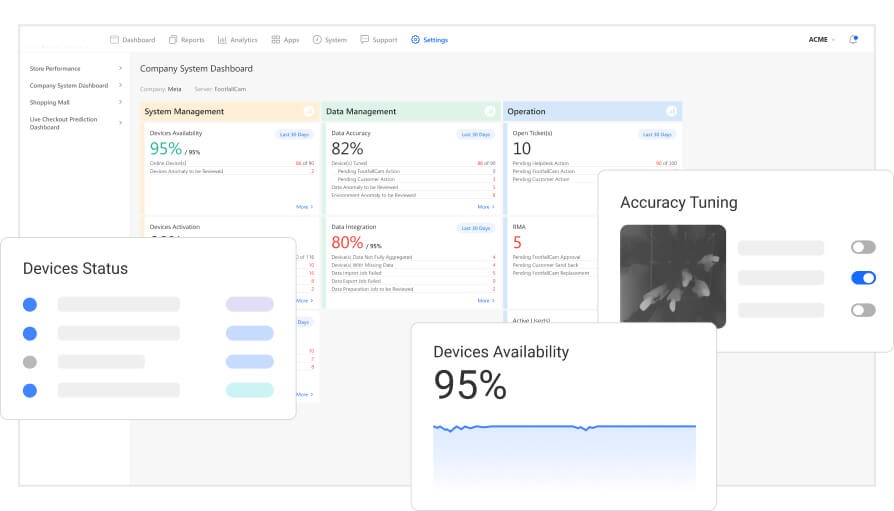Enable the first Accuracy Tuning toggle
Image resolution: width=894 pixels, height=511 pixels.
coord(863,247)
